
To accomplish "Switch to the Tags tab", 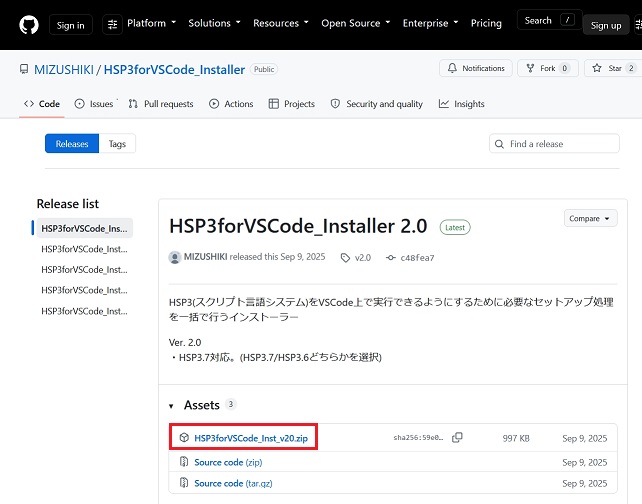I will click(x=117, y=144).
